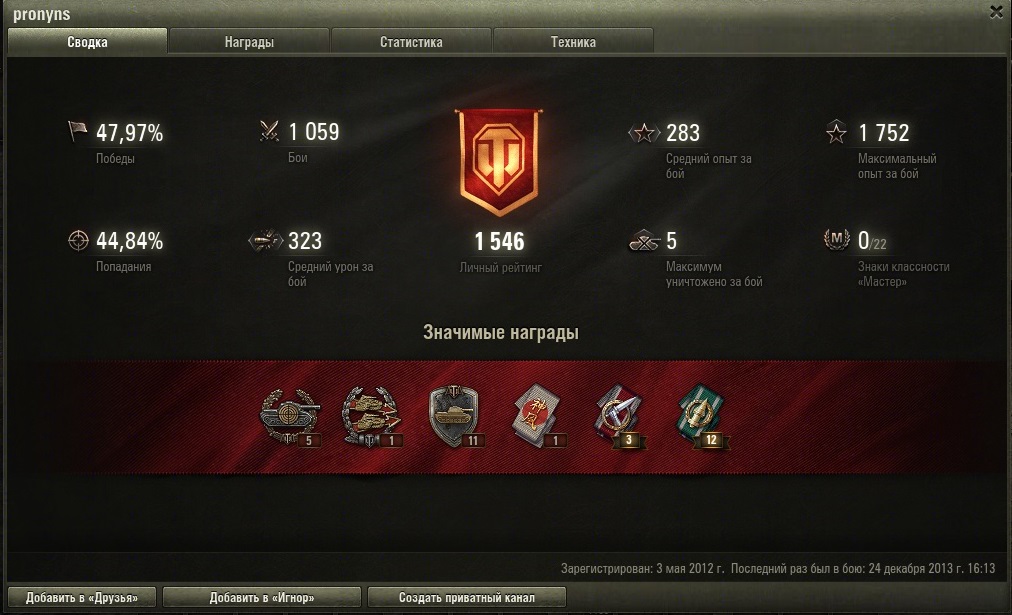Open the Техника tab
Viewport: 1012px width, 615px height.
[x=573, y=42]
